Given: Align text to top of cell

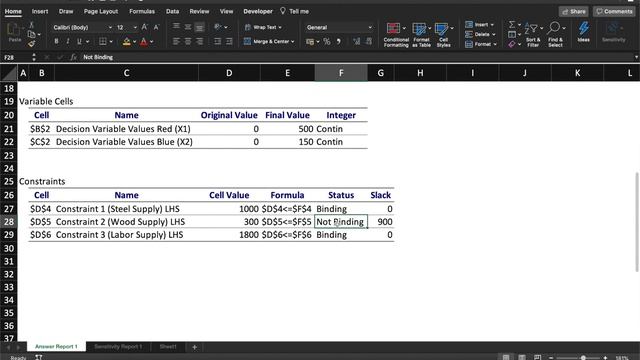Looking at the screenshot, I should [176, 27].
